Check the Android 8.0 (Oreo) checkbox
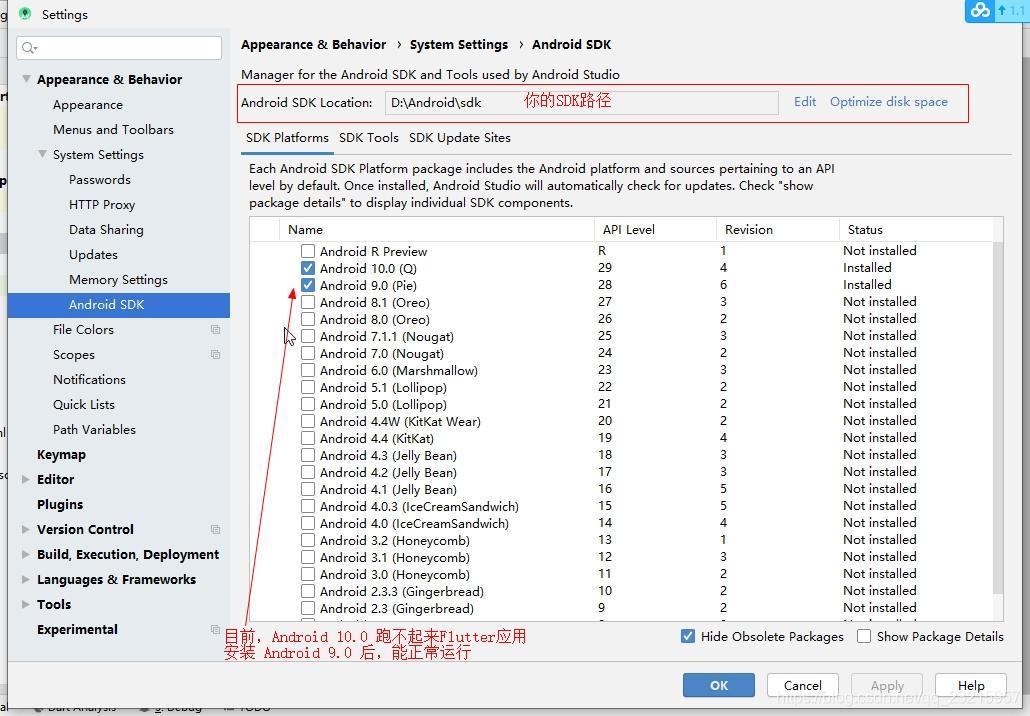 point(307,319)
